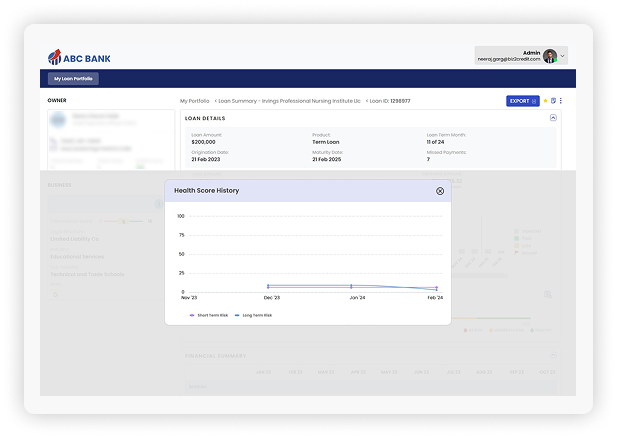Open the three-dot more options menu
Image resolution: width=617 pixels, height=438 pixels.
click(561, 101)
